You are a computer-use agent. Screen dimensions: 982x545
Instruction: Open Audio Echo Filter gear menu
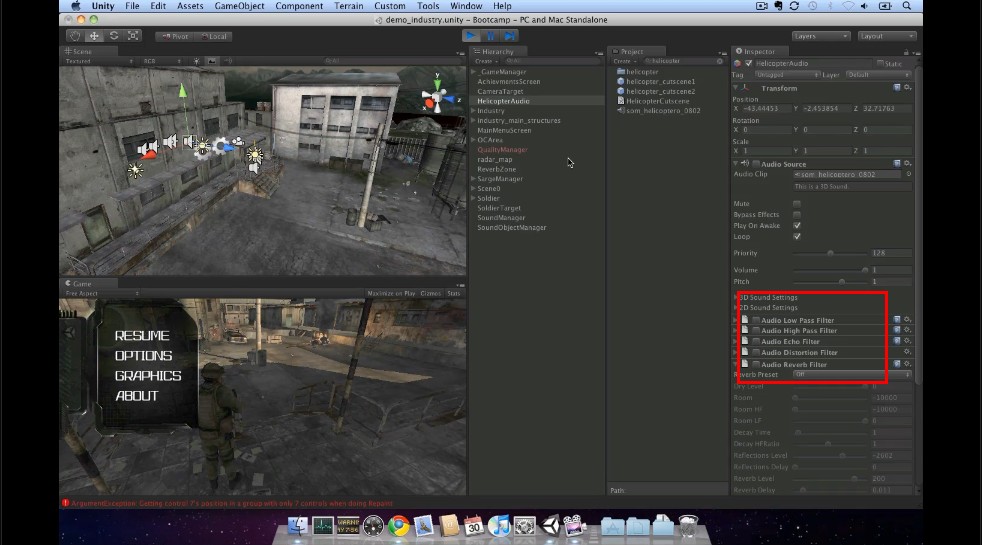pyautogui.click(x=907, y=341)
